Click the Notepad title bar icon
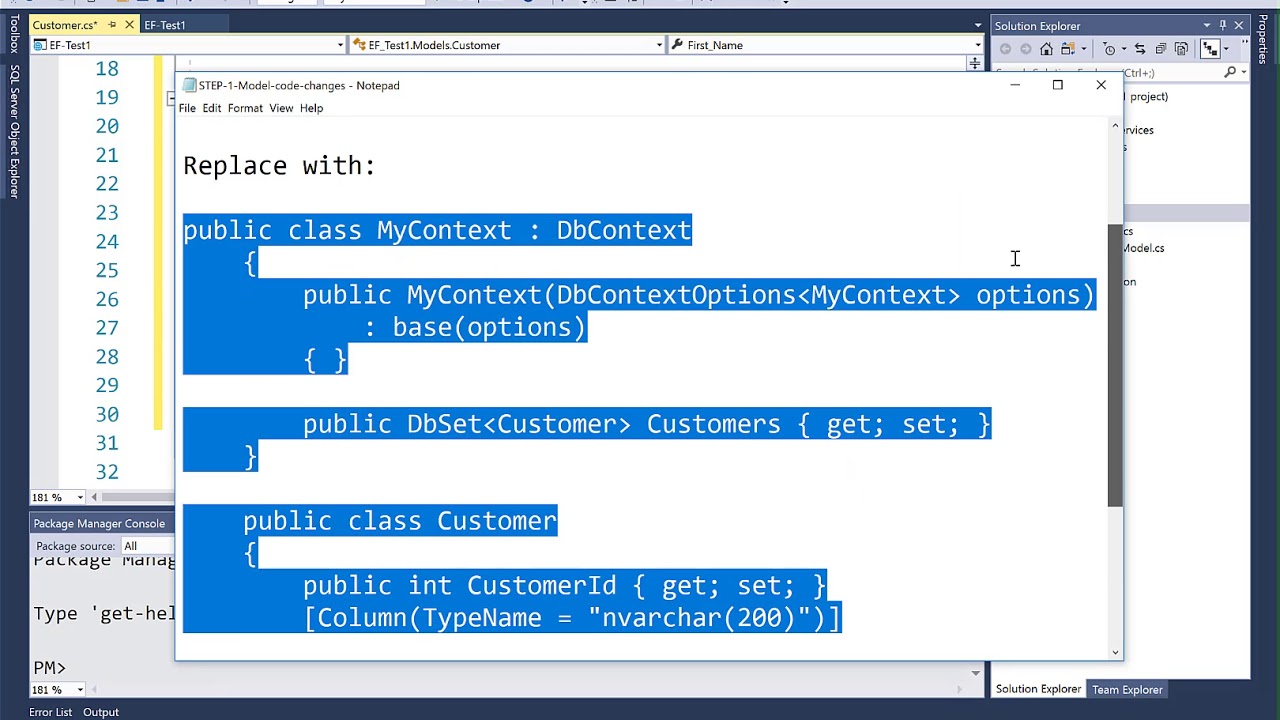 pyautogui.click(x=189, y=85)
